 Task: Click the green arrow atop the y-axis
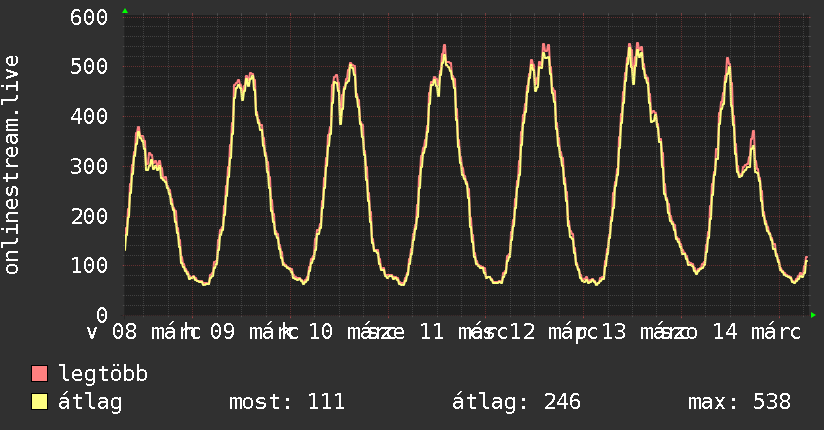(x=125, y=11)
